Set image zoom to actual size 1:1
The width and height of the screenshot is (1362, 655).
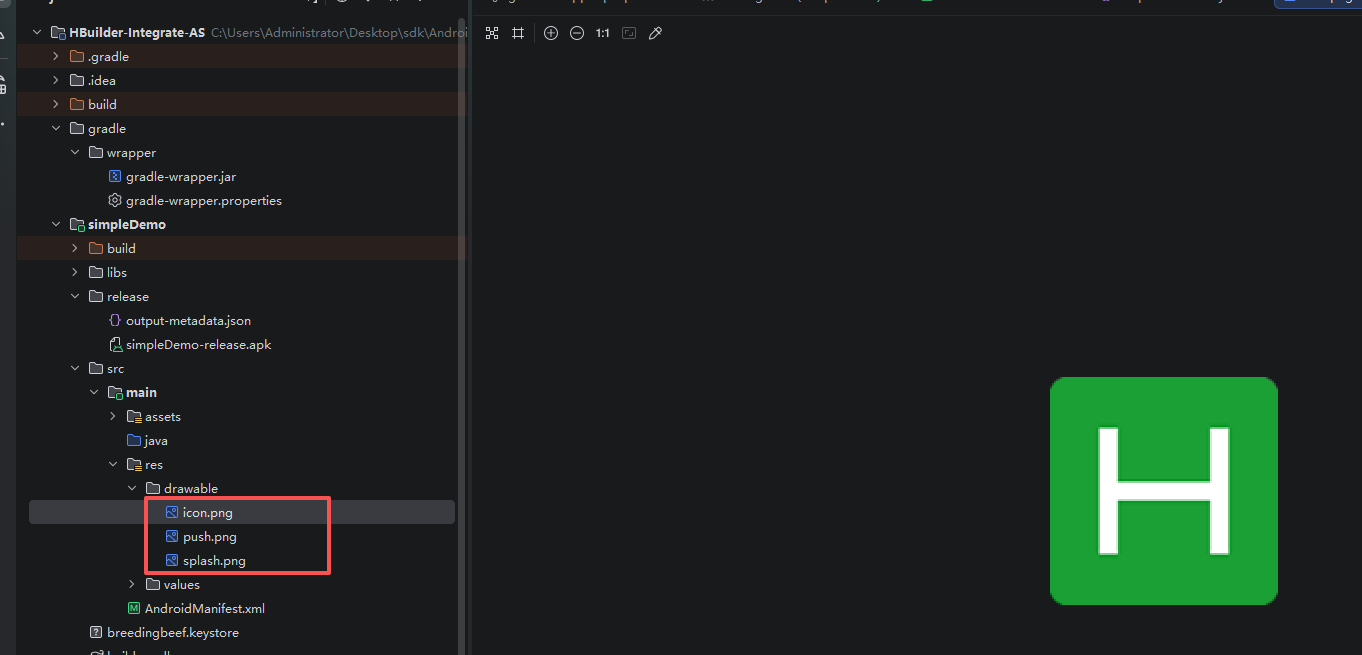(602, 33)
